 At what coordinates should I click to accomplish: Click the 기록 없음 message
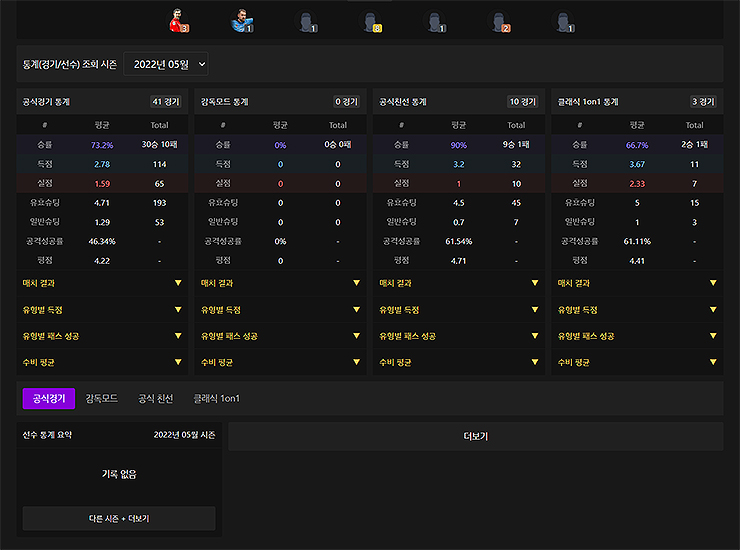pos(119,474)
